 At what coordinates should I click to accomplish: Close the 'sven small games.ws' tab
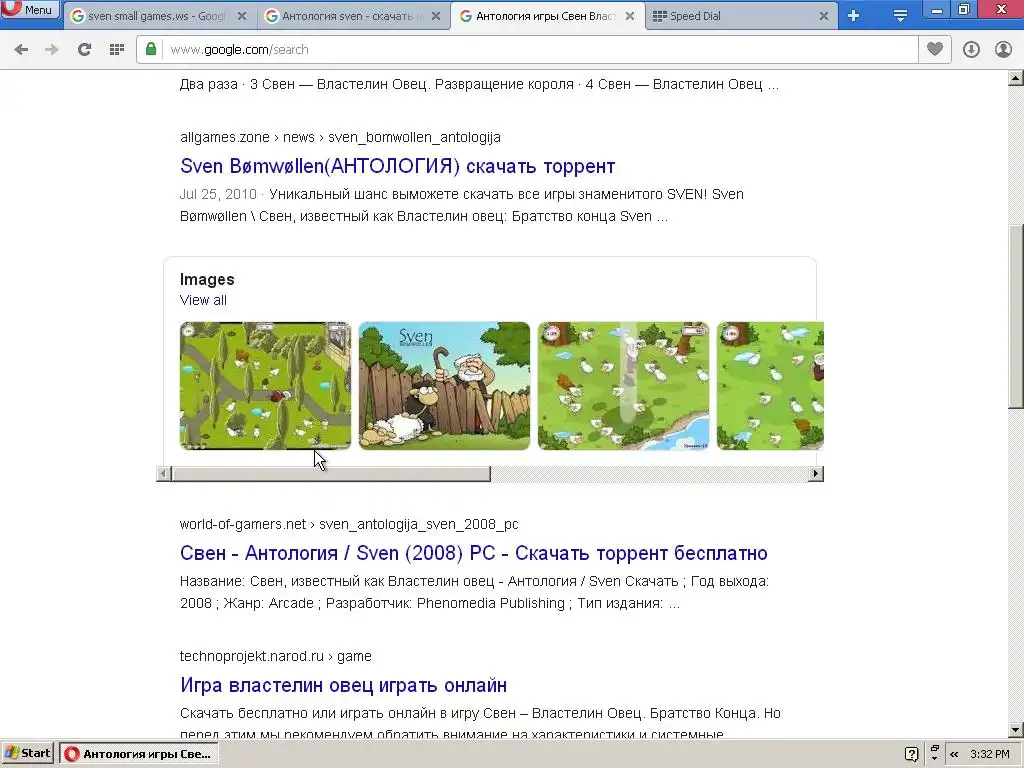[x=242, y=16]
